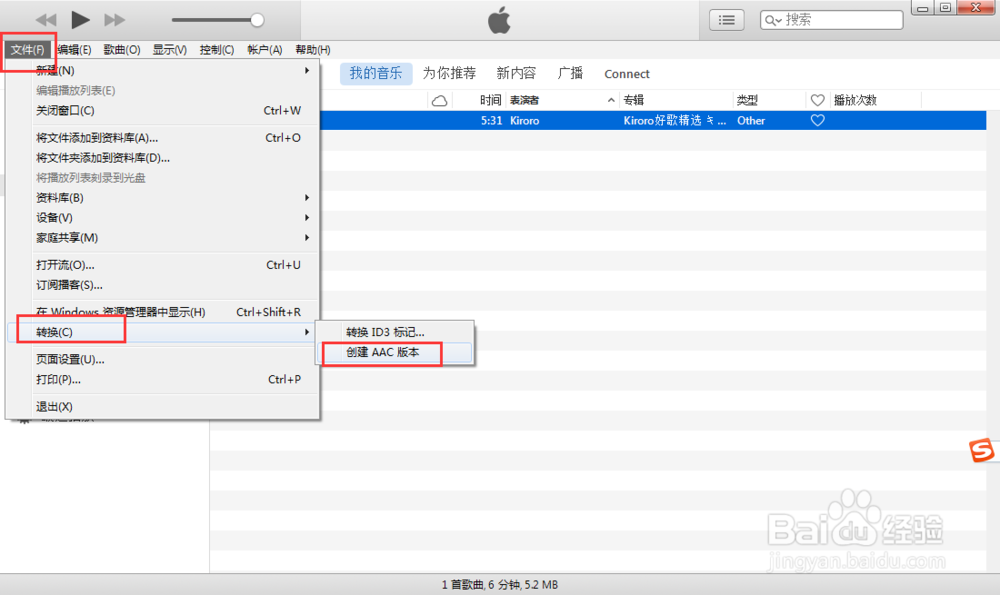Choose 将文件添加到资料库(A)... item
Screen dimensions: 1000x595
tap(163, 138)
